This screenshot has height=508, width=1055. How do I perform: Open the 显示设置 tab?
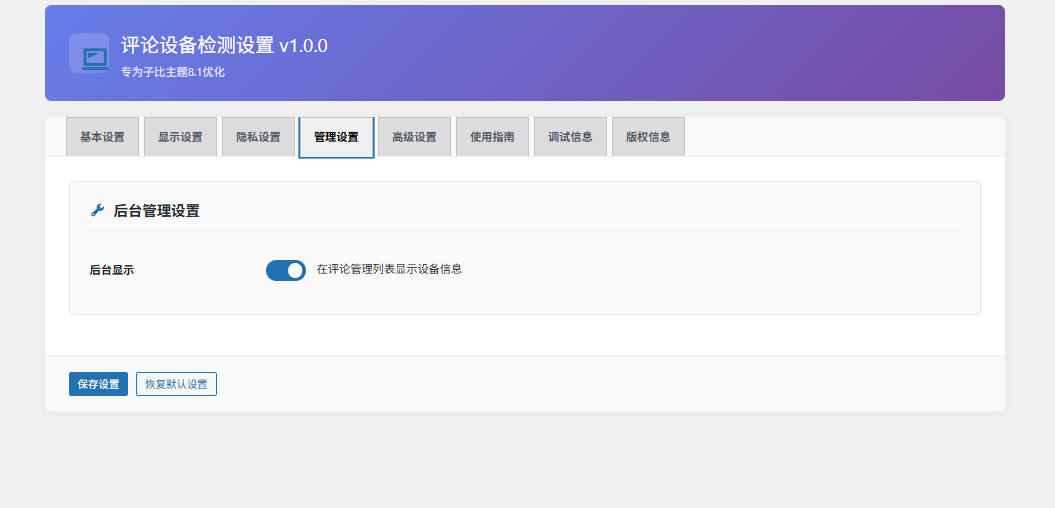coord(180,137)
